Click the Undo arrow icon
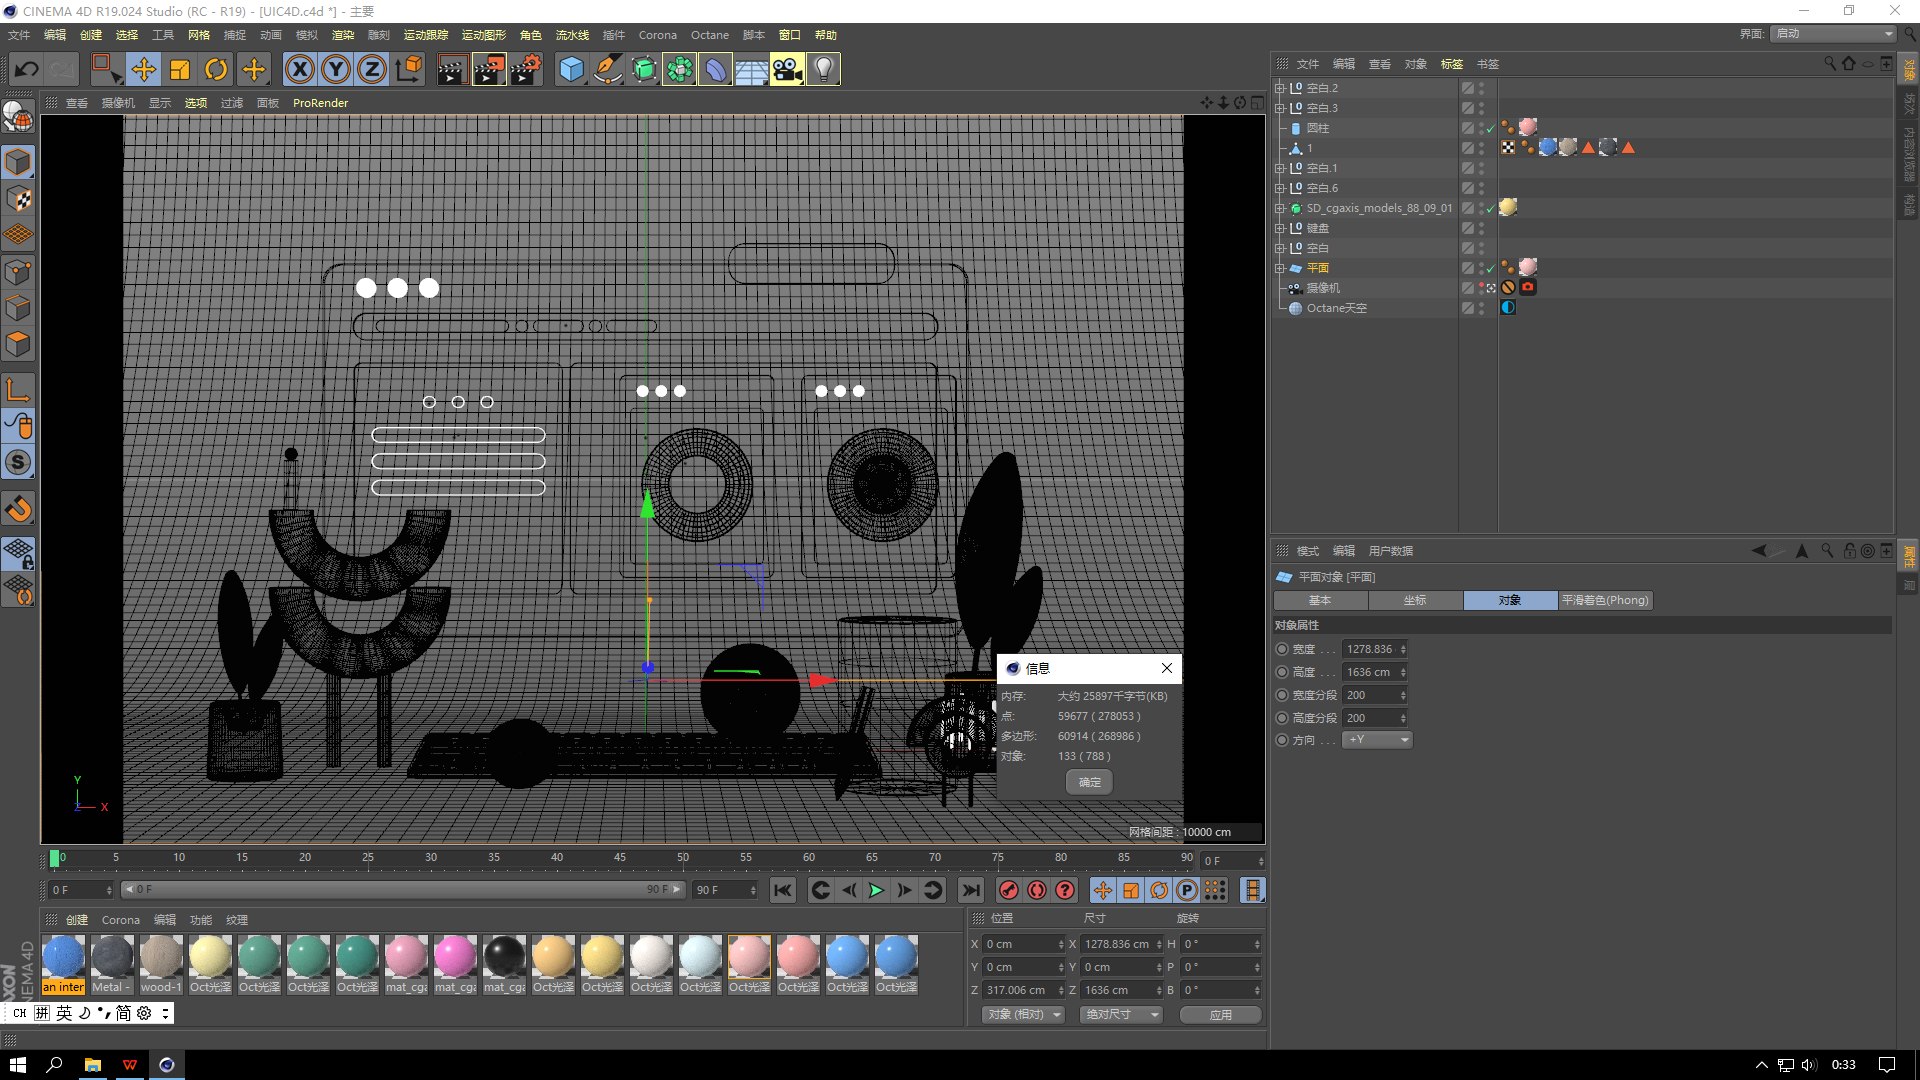Viewport: 1920px width, 1080px height. 27,69
